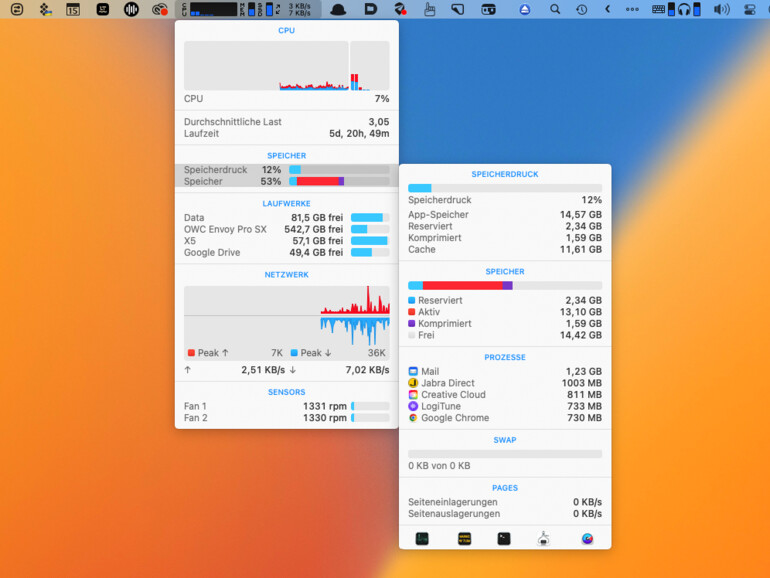The image size is (770, 578).
Task: Select the OWC Envoy Pro SX drive row
Action: 286,229
